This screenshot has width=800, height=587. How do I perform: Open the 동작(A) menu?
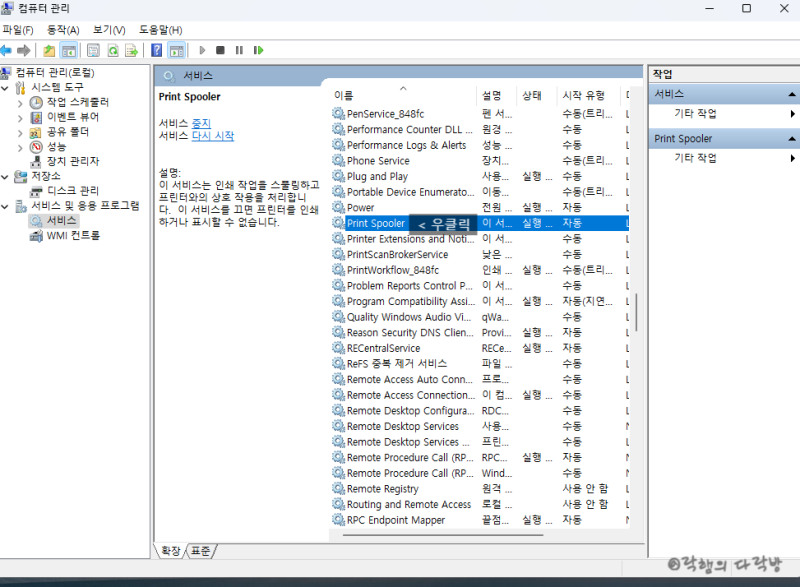pos(63,30)
